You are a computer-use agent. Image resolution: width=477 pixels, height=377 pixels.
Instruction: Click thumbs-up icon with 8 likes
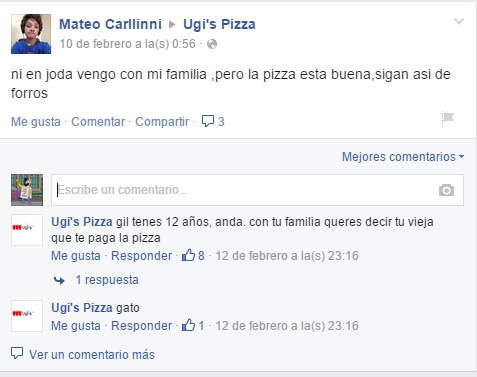(188, 255)
